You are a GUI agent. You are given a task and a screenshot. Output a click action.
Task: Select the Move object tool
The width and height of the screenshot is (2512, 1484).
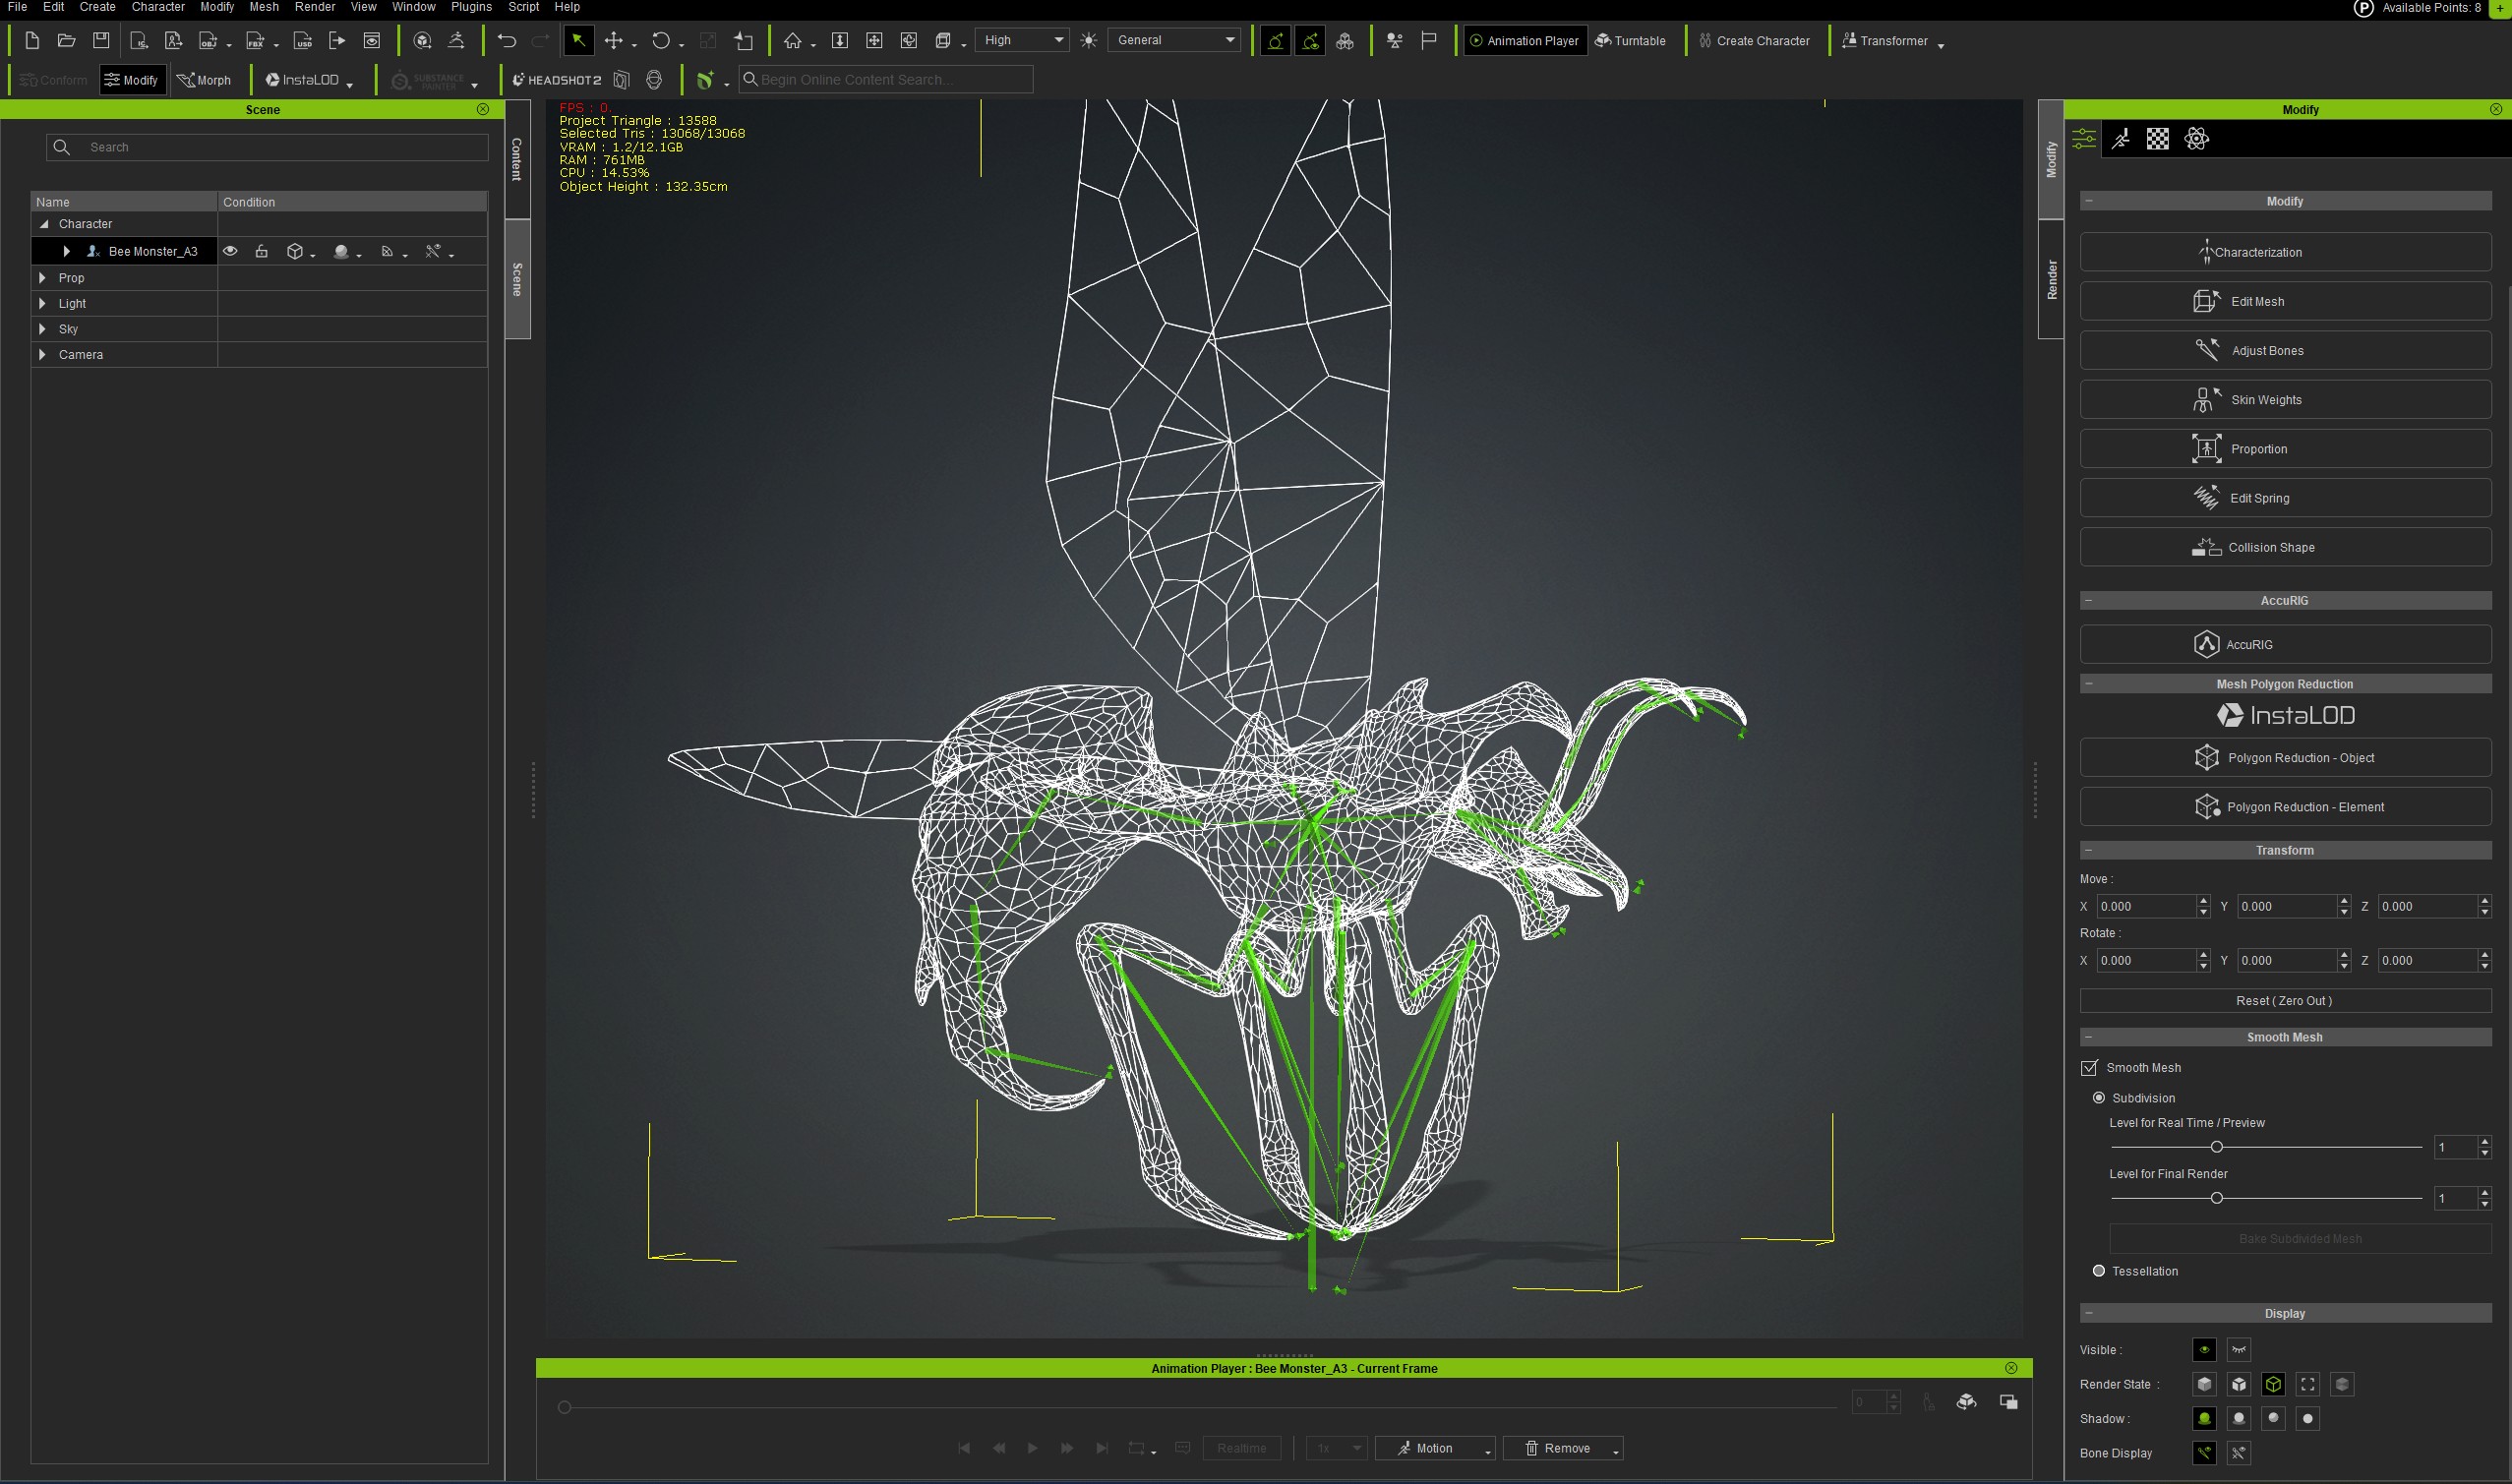(614, 40)
